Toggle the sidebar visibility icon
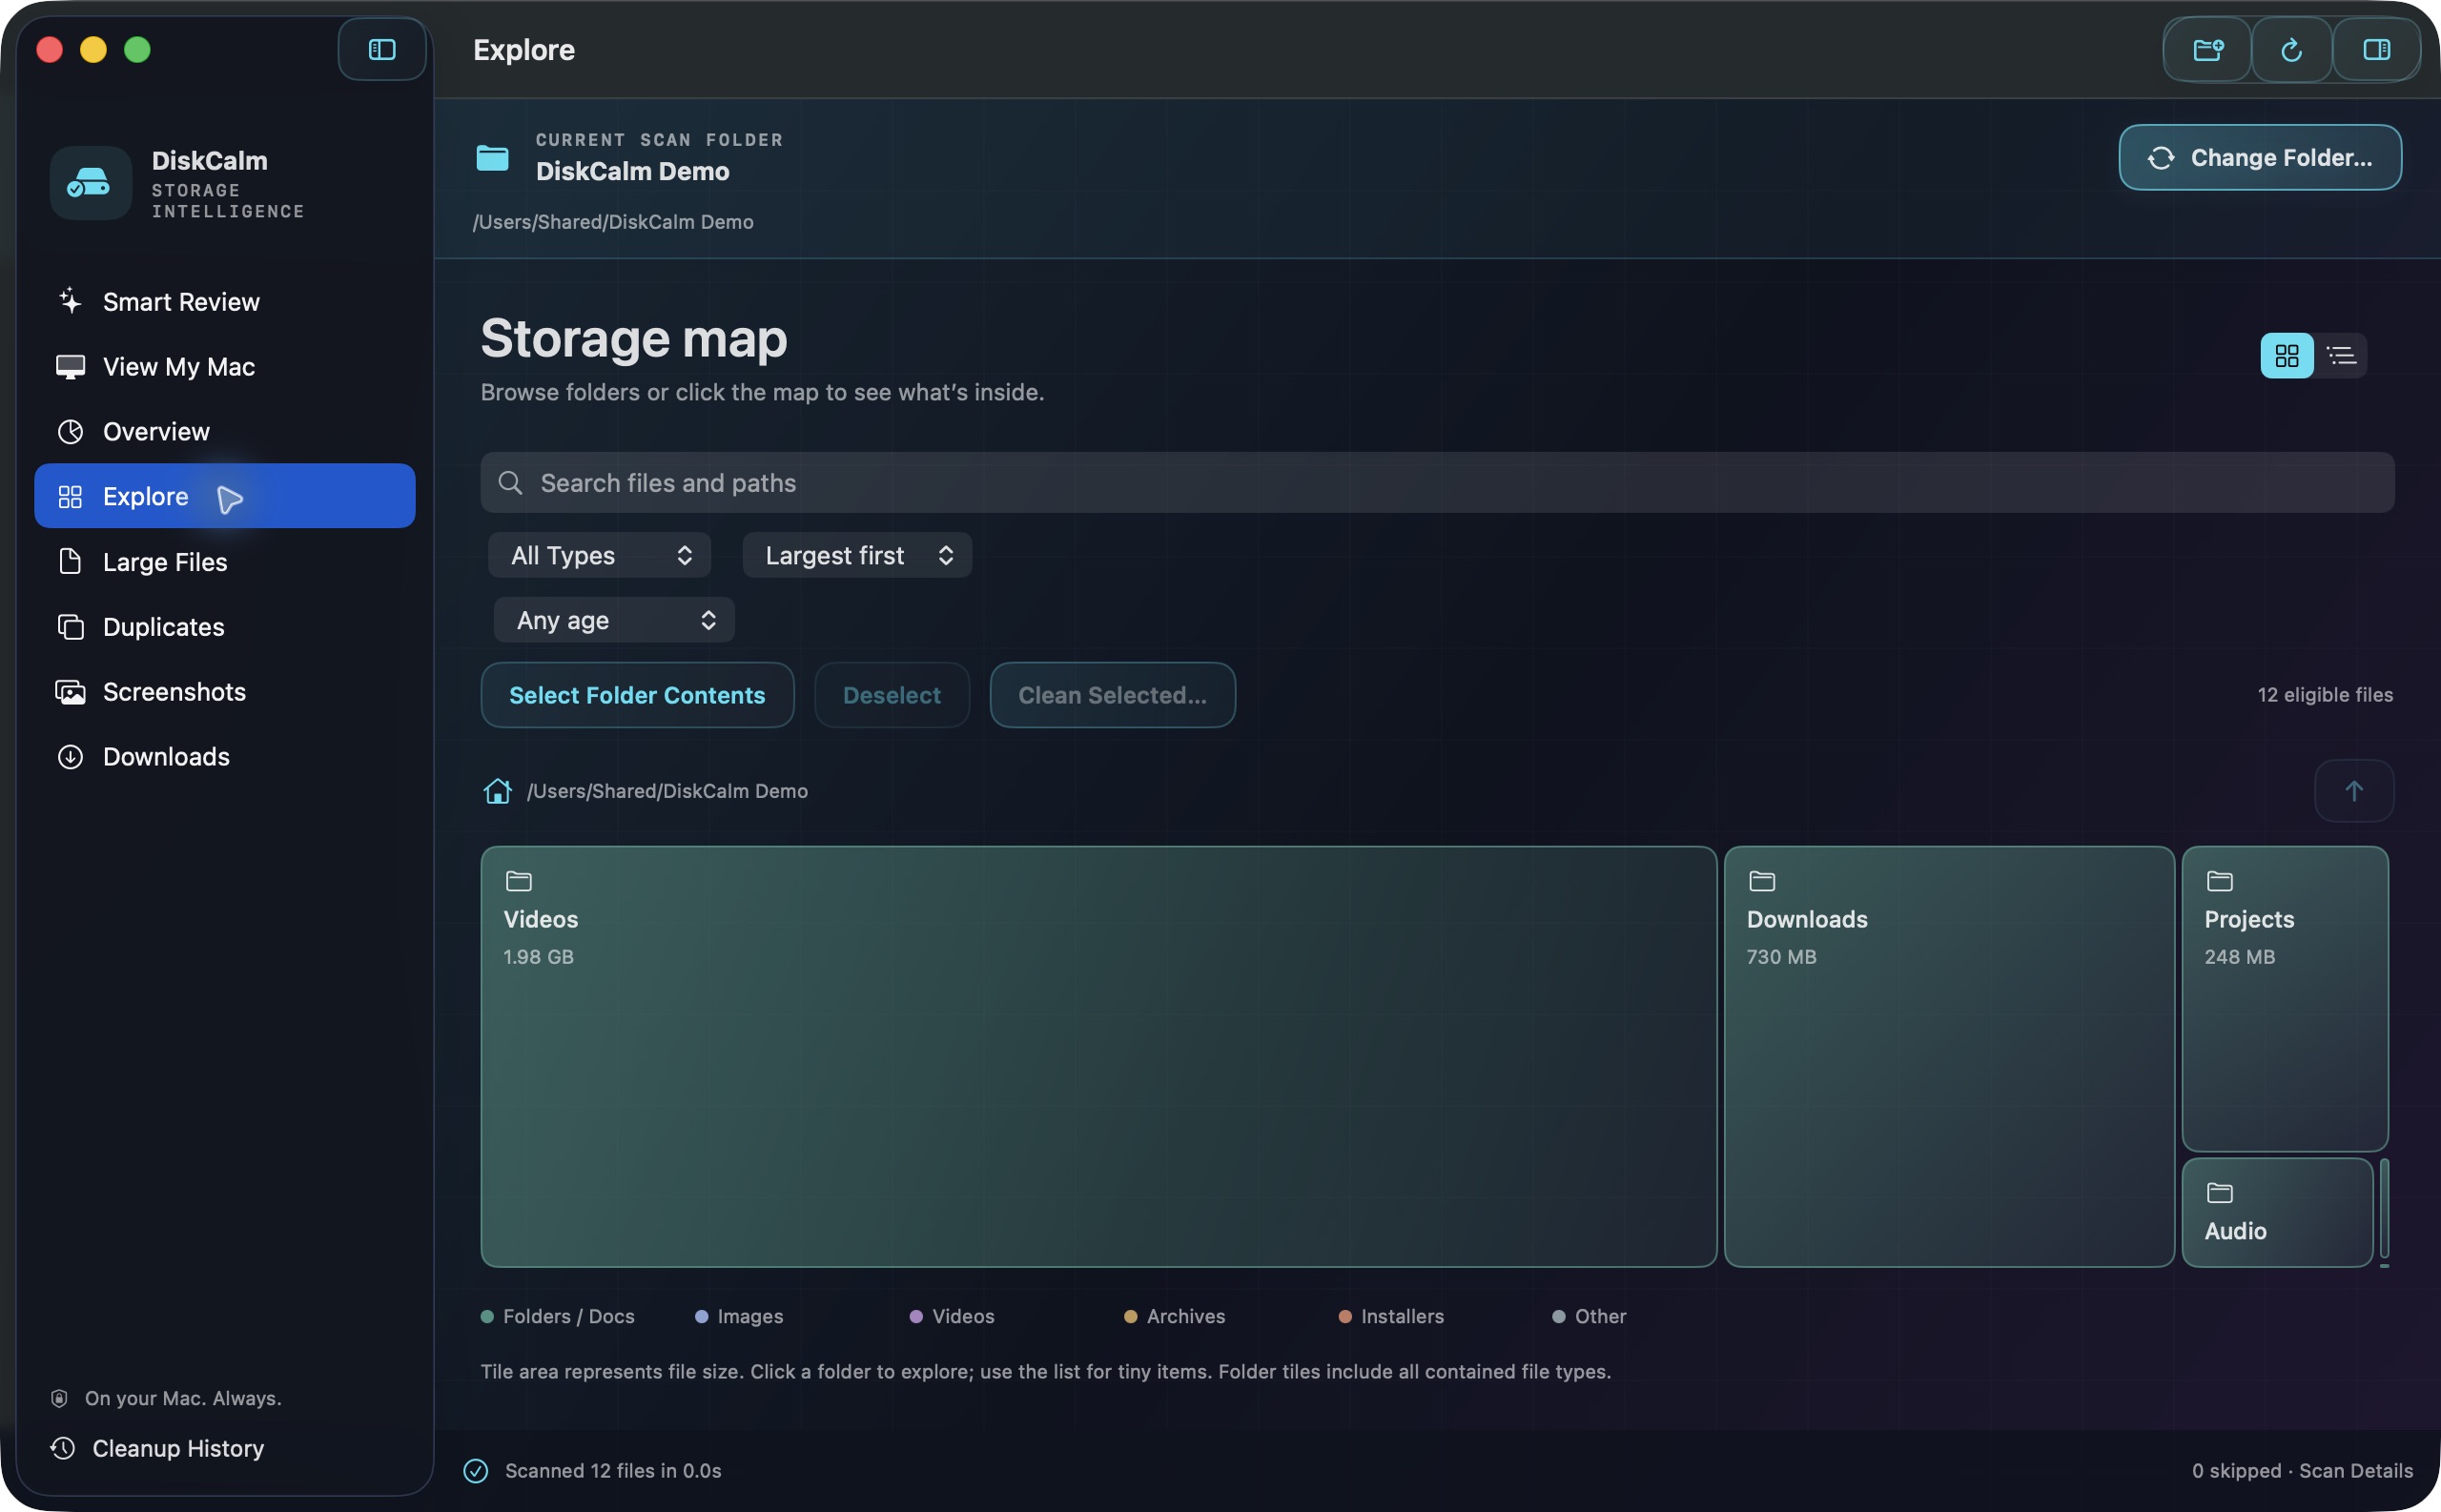Screen dimensions: 2441x1512 [x=382, y=49]
